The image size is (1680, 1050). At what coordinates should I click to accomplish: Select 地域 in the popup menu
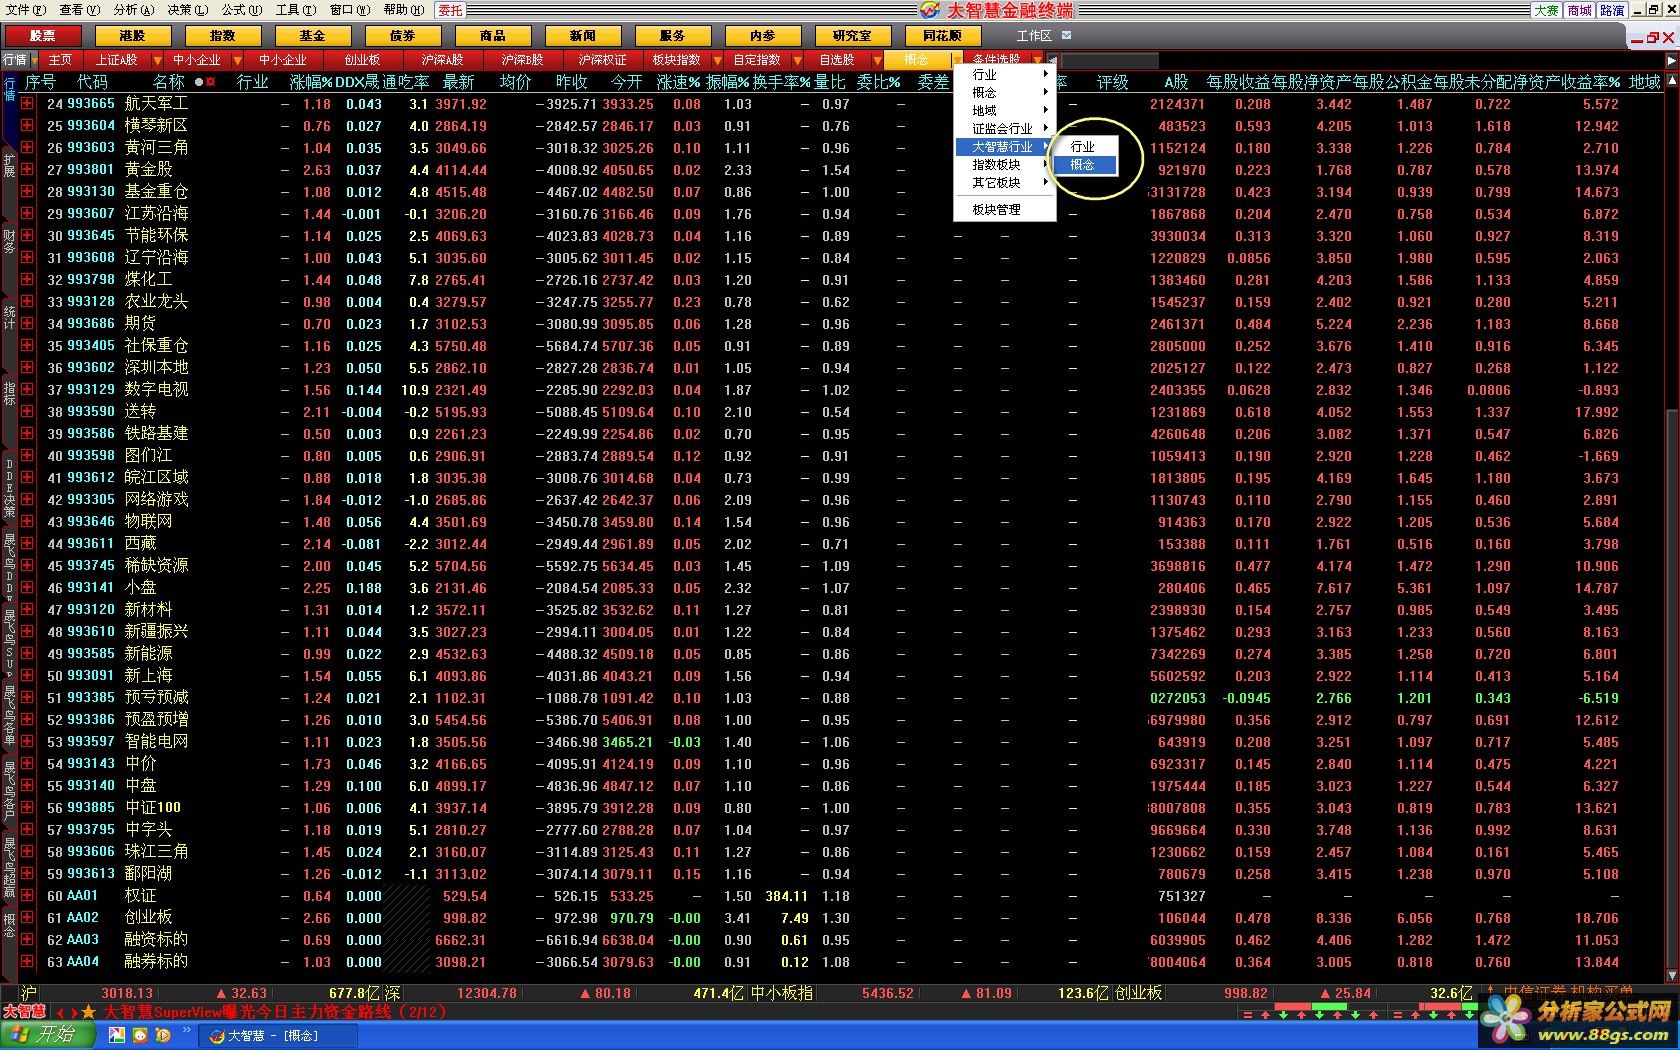(x=1004, y=110)
